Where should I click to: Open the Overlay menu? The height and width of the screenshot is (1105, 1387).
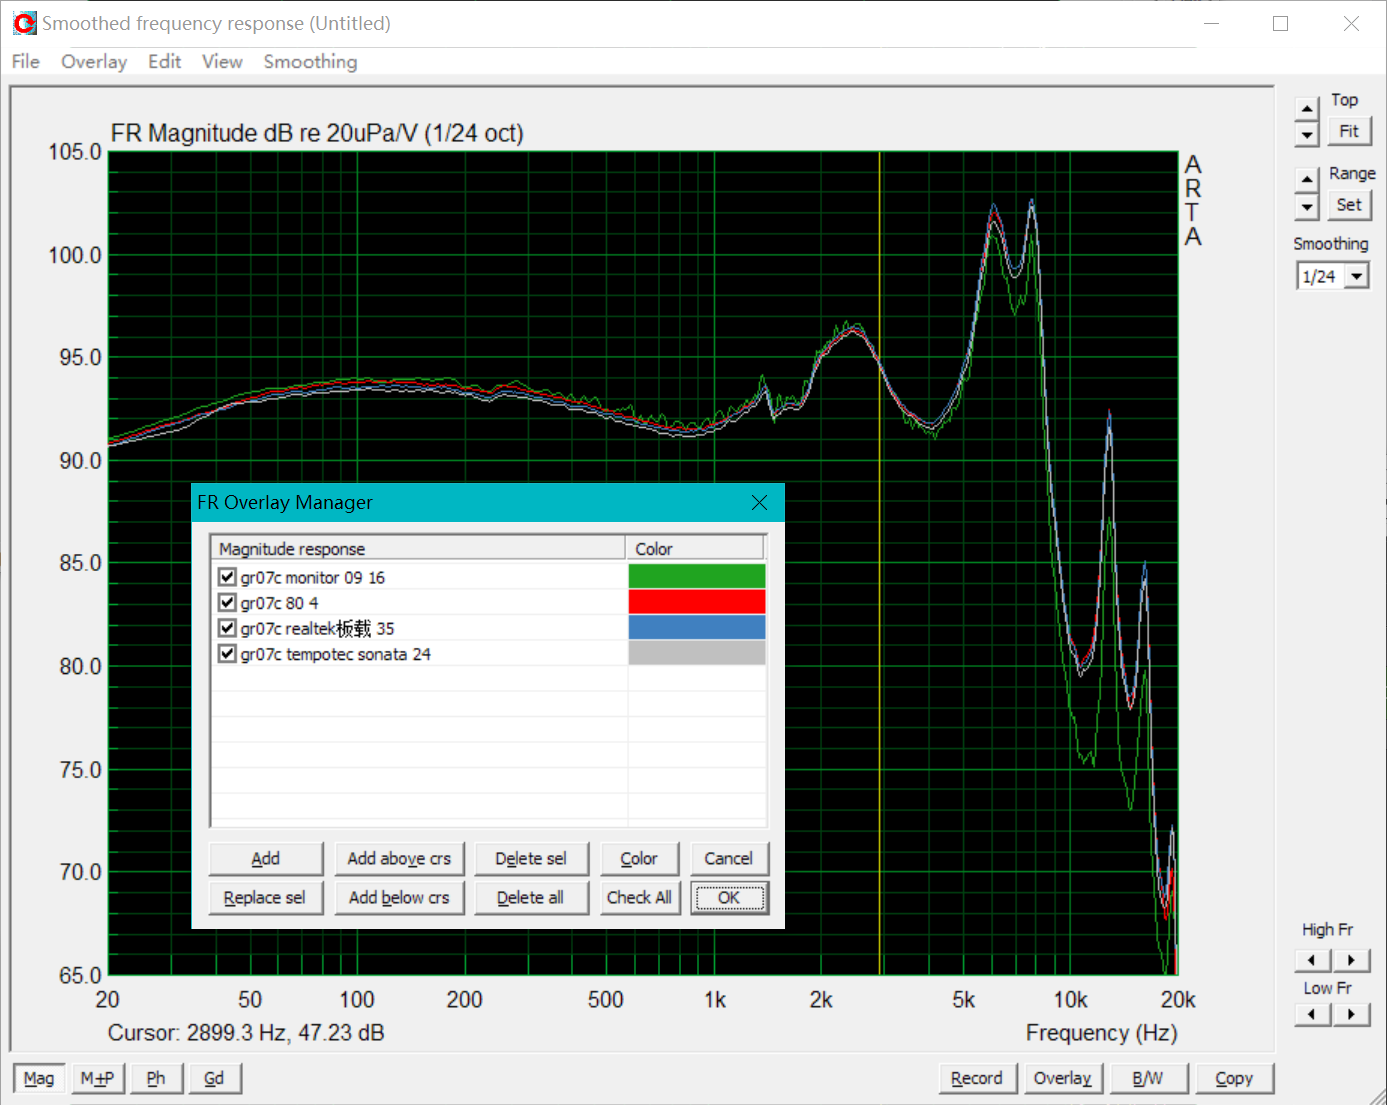pyautogui.click(x=93, y=61)
